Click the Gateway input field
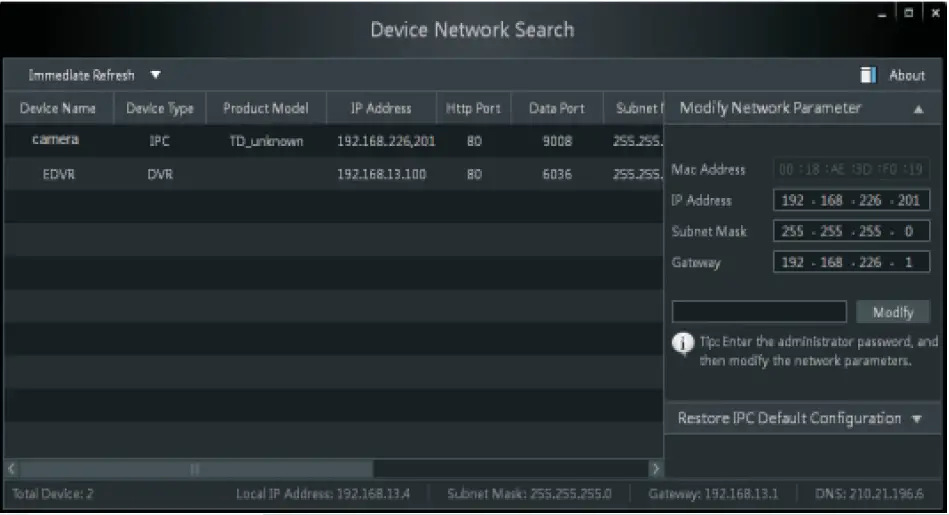The height and width of the screenshot is (515, 949). (x=852, y=263)
